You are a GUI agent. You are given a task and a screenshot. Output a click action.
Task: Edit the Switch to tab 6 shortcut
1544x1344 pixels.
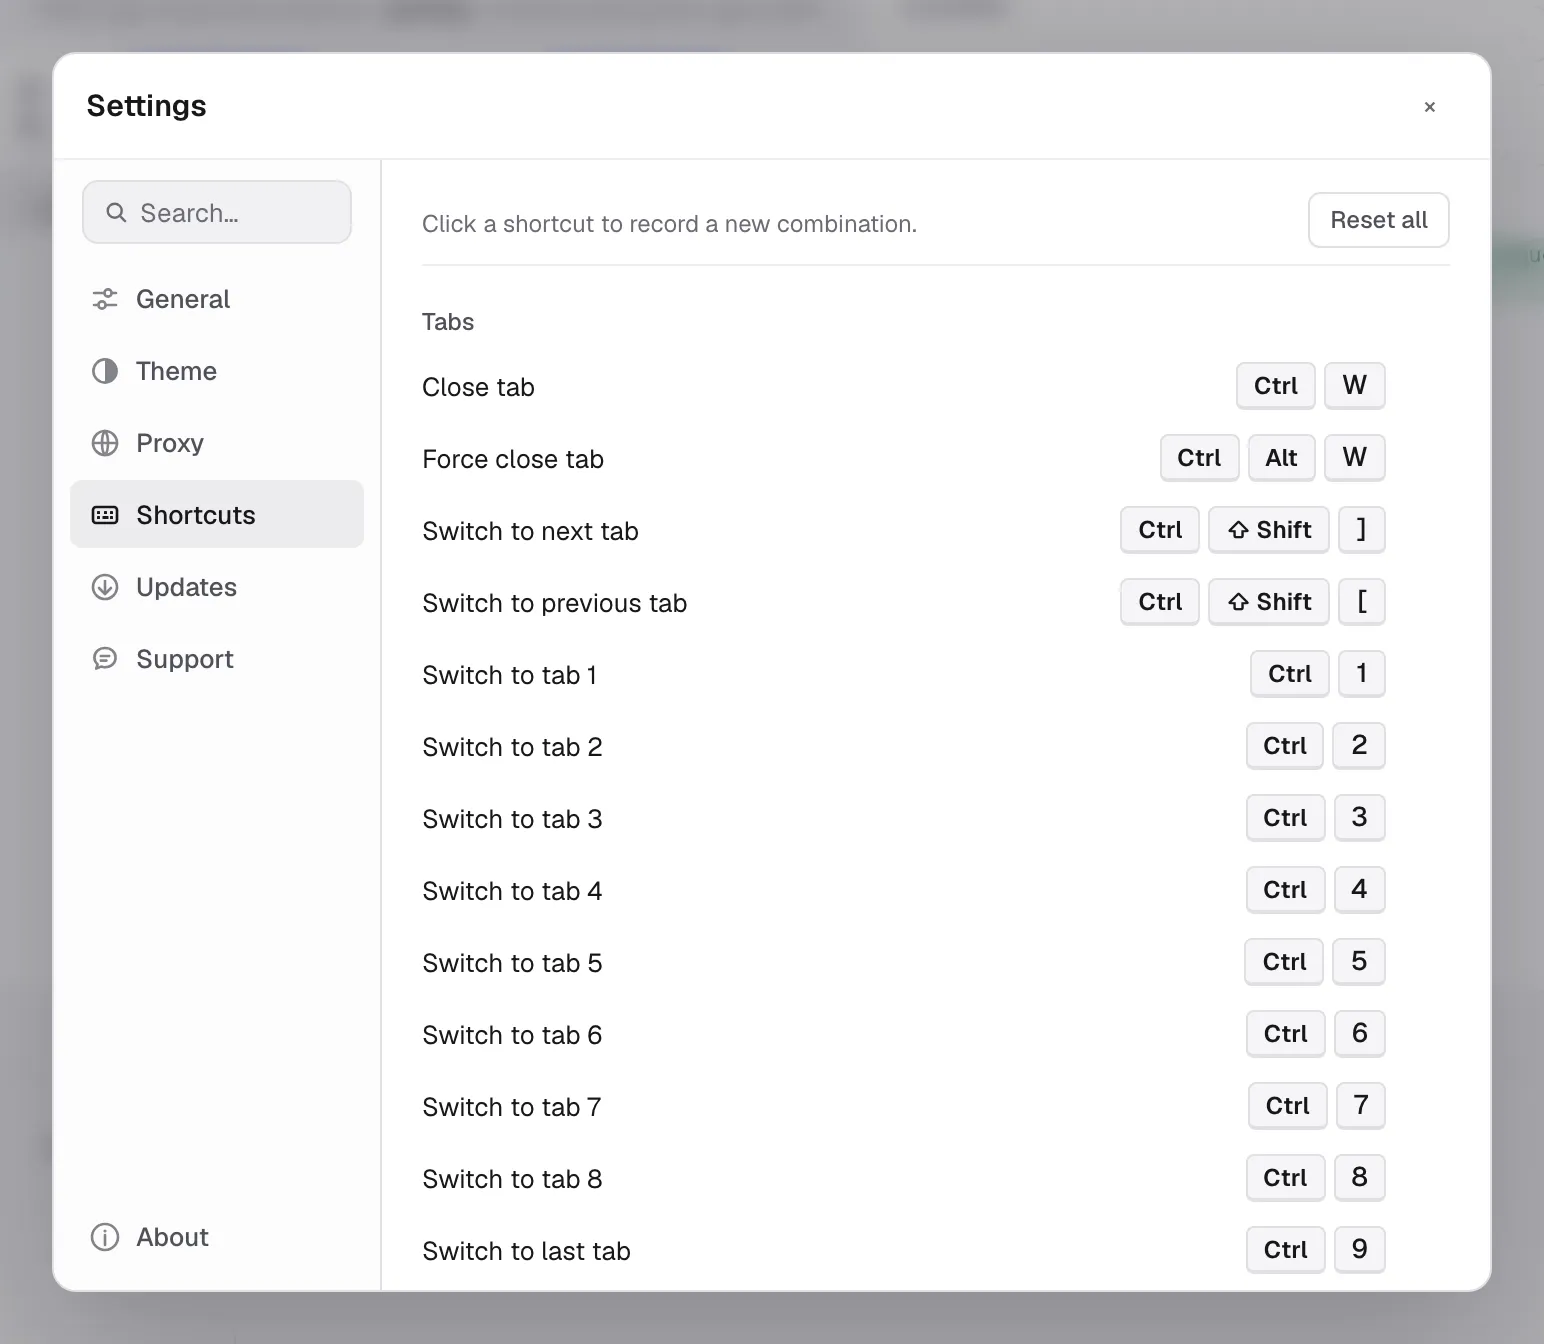(x=1316, y=1034)
